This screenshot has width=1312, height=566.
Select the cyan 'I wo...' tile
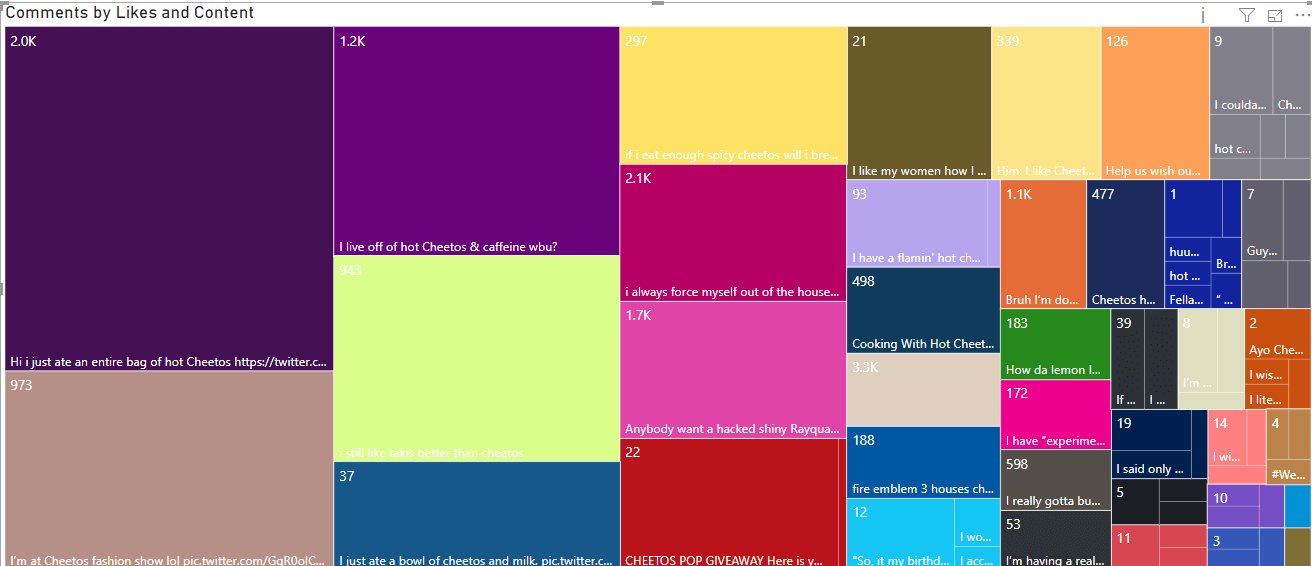pos(978,522)
